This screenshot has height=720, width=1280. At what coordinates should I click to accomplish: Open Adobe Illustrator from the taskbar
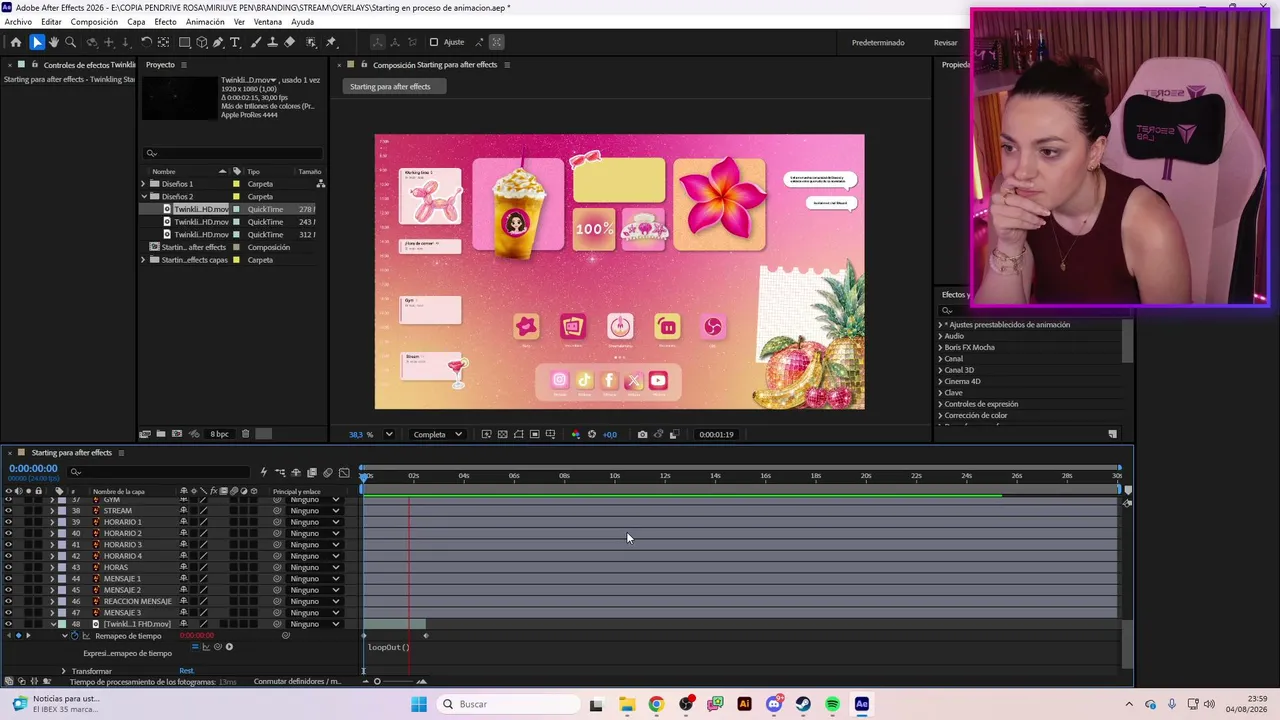pos(744,704)
